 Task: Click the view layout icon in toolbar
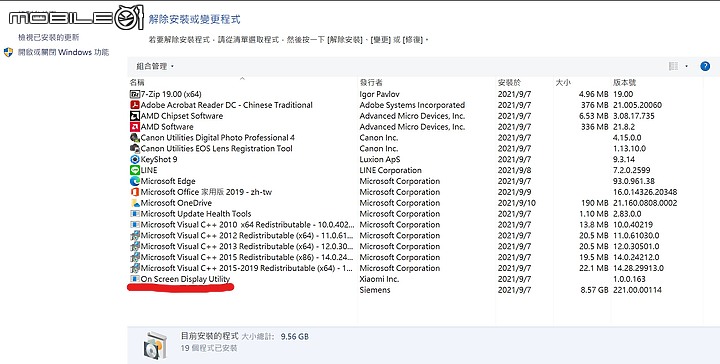pyautogui.click(x=673, y=67)
